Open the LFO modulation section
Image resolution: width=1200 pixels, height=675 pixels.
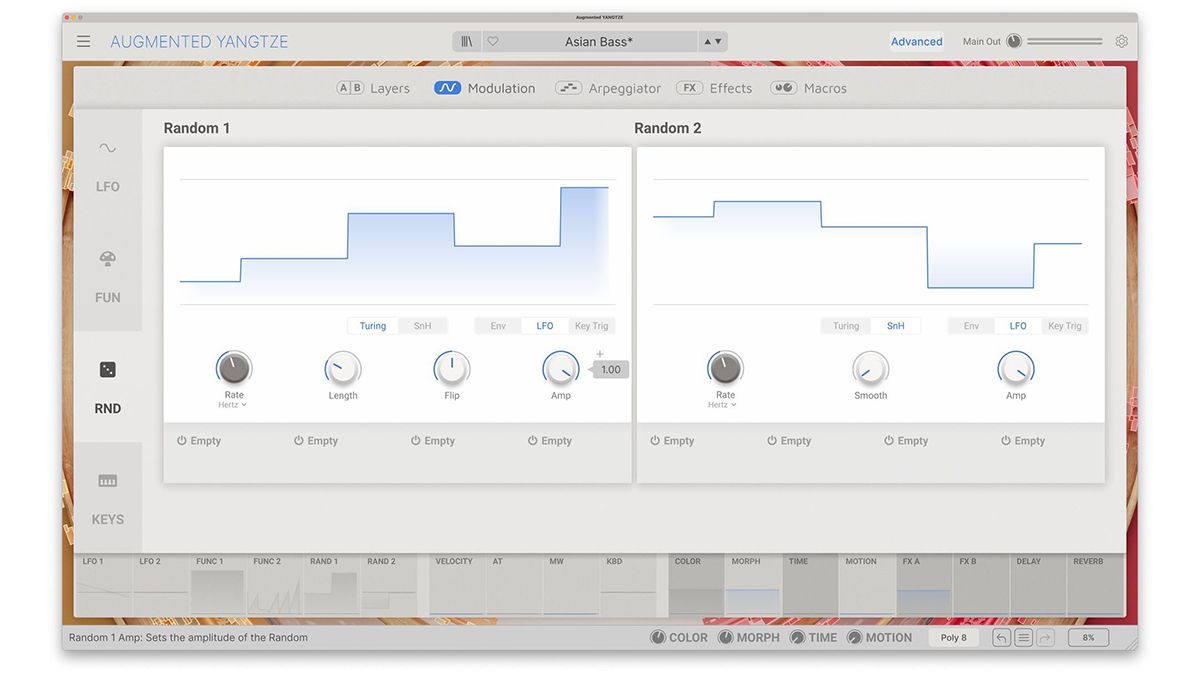click(x=107, y=165)
